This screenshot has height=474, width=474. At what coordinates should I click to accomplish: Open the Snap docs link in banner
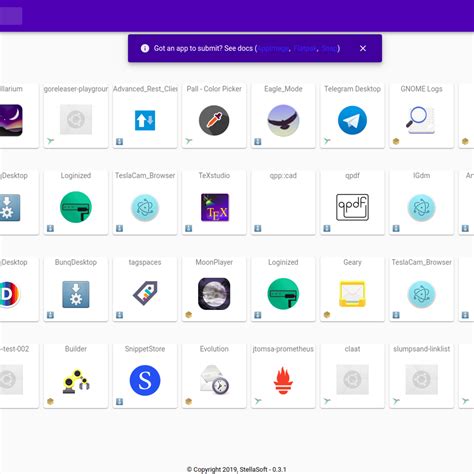pyautogui.click(x=329, y=48)
